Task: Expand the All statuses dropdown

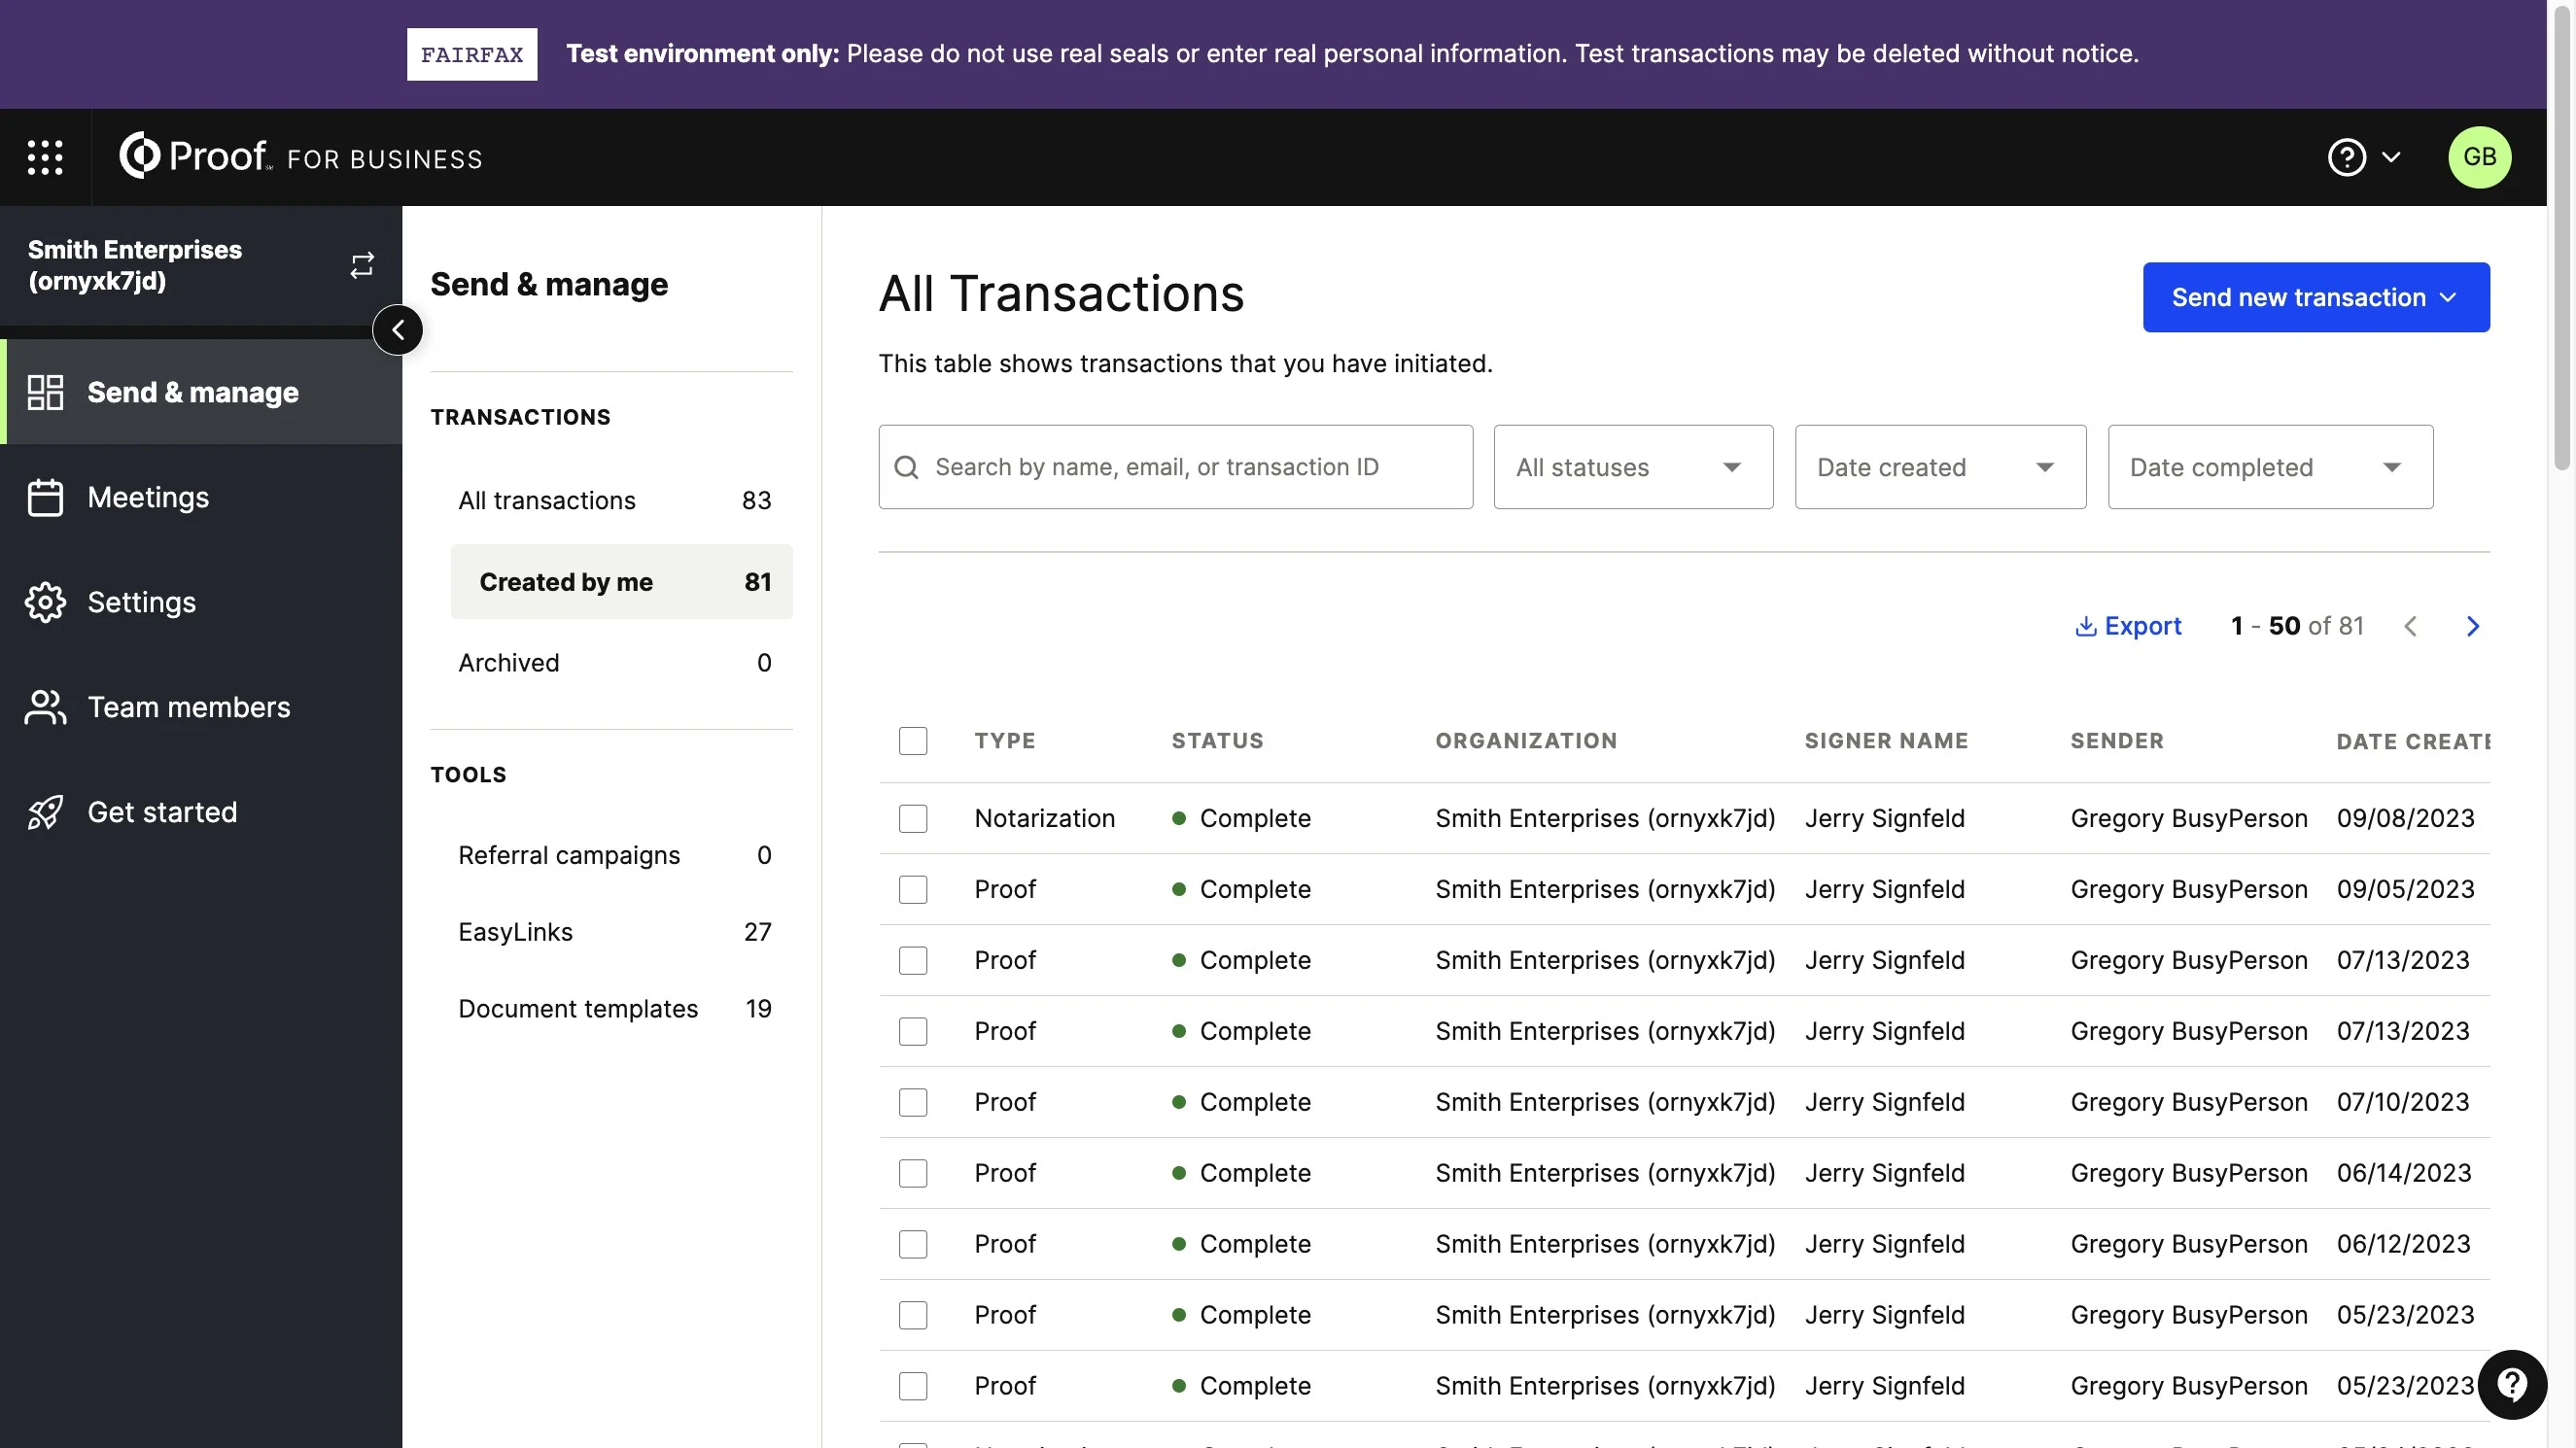Action: pyautogui.click(x=1633, y=467)
